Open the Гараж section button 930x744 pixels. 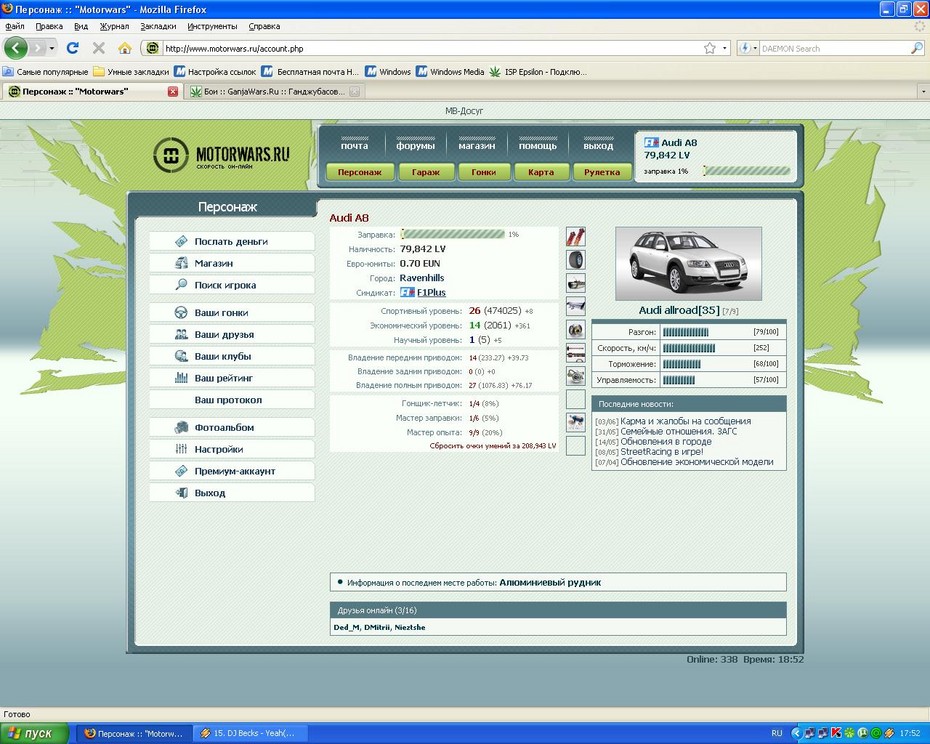(x=425, y=172)
